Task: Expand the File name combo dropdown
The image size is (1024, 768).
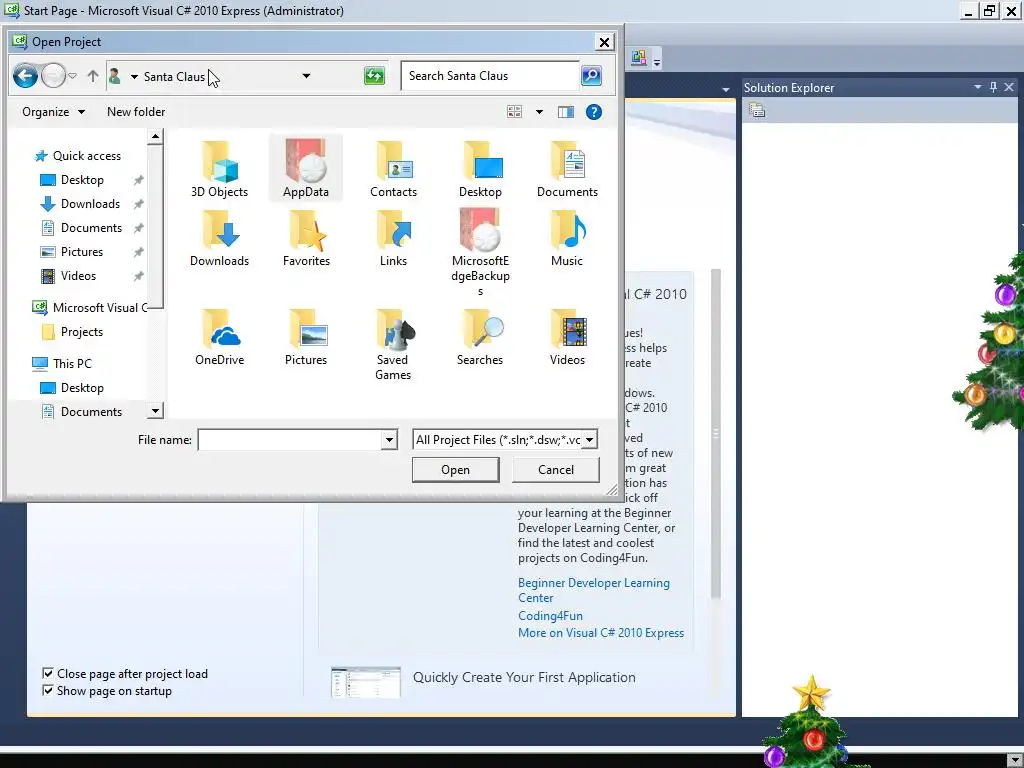Action: [389, 440]
